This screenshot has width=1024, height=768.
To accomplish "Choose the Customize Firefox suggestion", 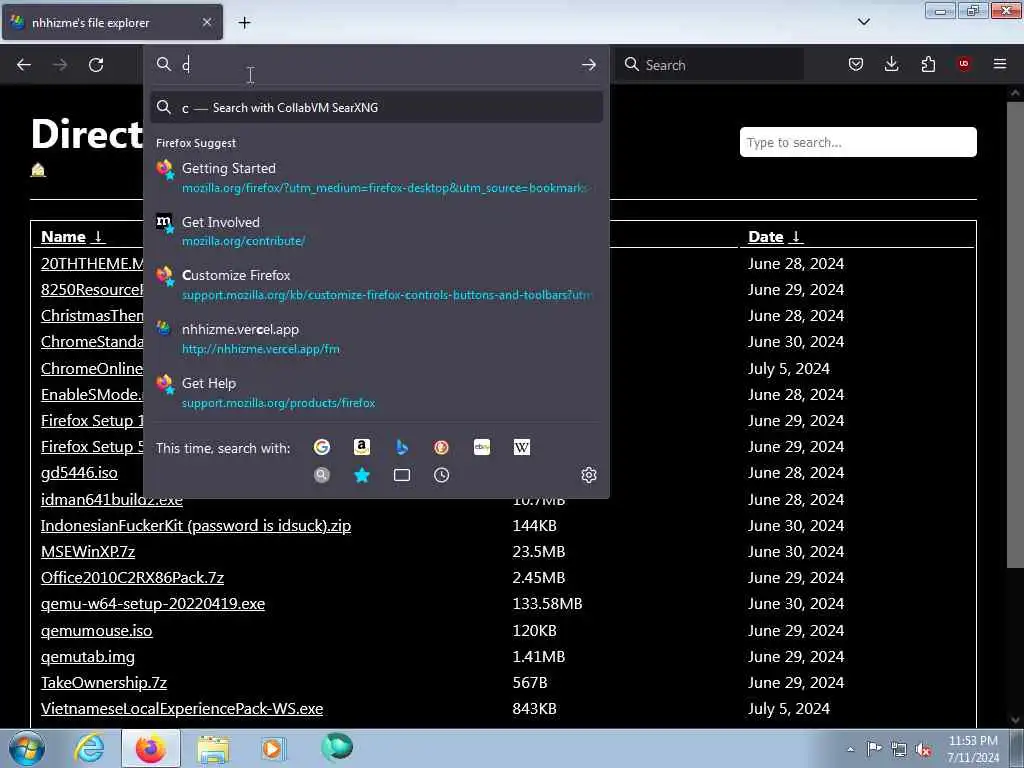I will (376, 285).
